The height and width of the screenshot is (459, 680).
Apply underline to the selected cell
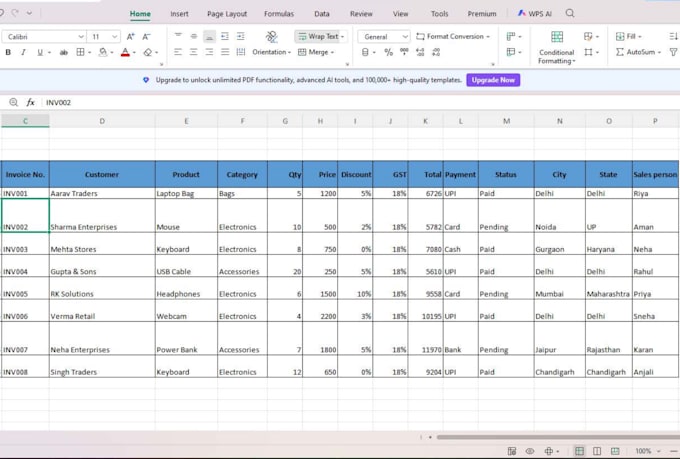point(40,52)
